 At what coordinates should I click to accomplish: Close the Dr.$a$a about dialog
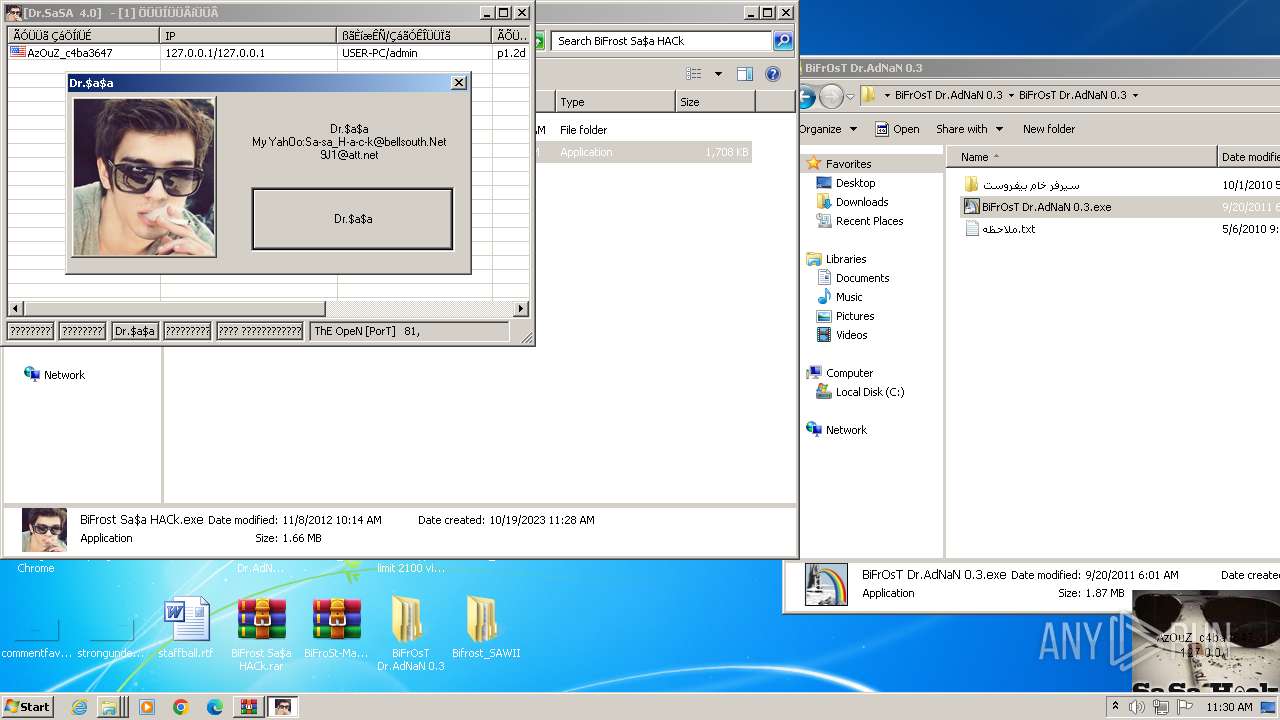coord(459,83)
